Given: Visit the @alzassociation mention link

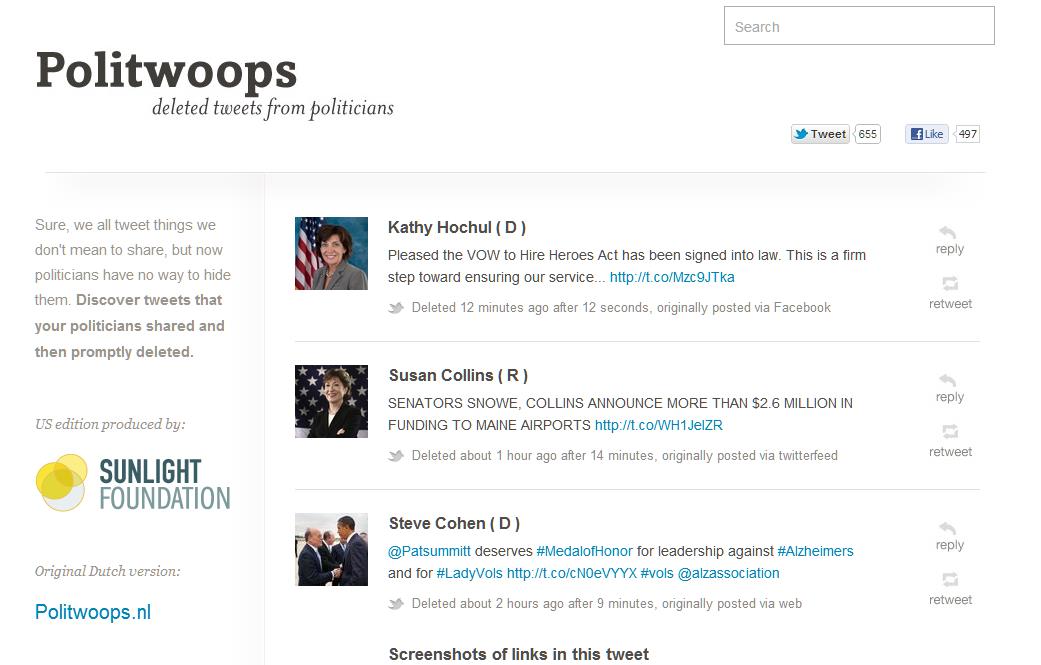Looking at the screenshot, I should [x=728, y=573].
